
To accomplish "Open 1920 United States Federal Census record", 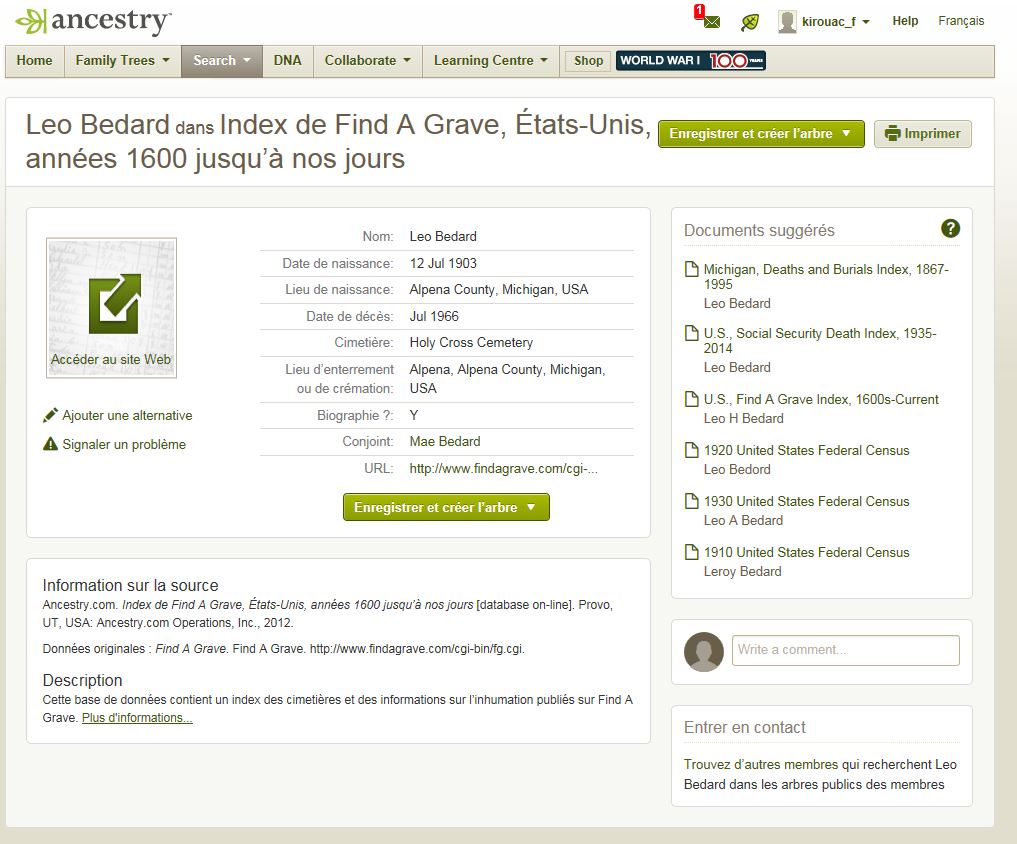I will point(806,450).
